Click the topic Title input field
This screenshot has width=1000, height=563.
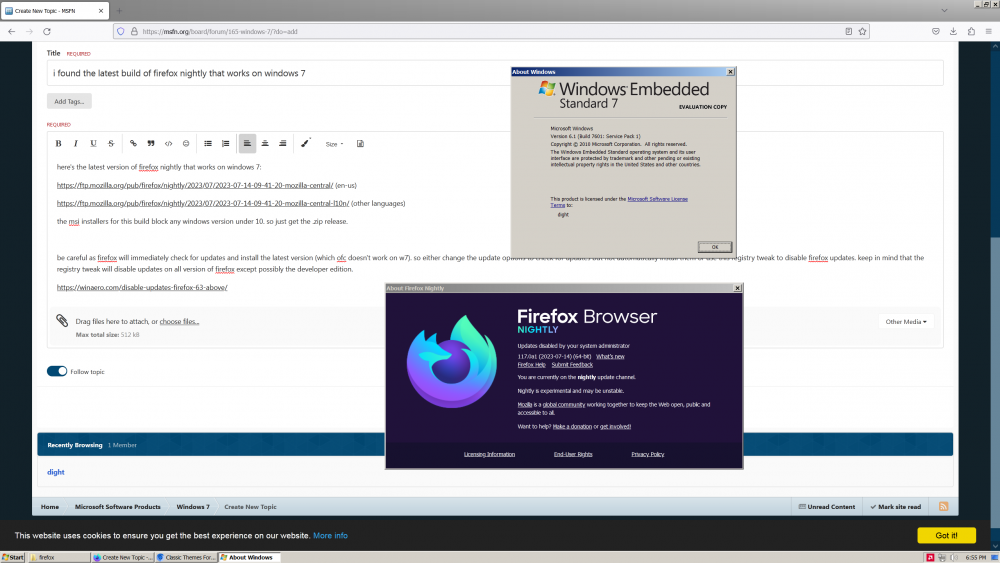click(280, 73)
